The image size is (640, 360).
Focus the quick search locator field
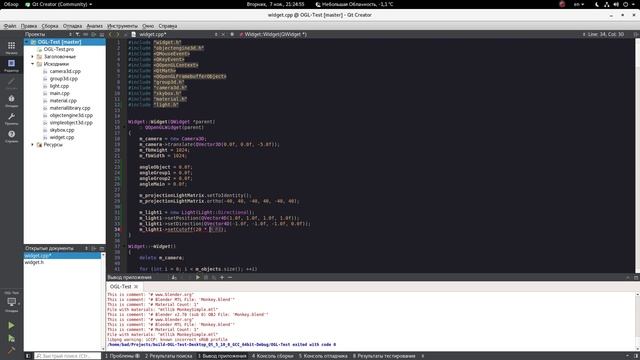[x=67, y=356]
